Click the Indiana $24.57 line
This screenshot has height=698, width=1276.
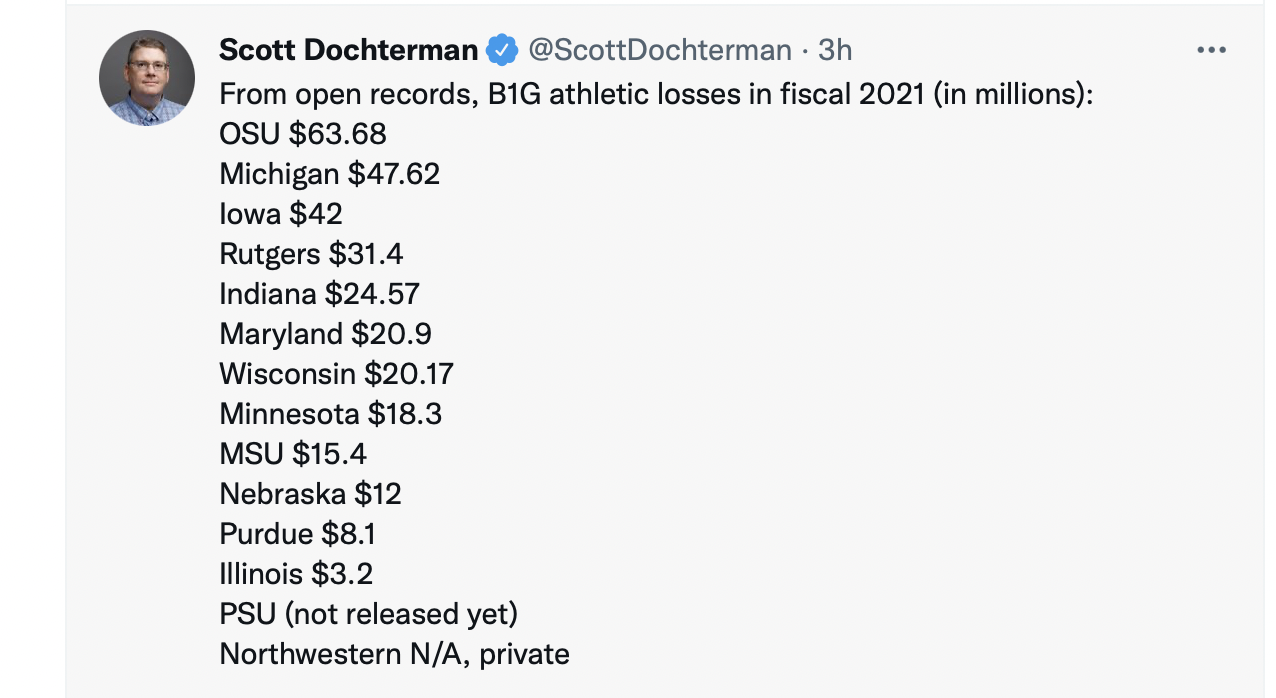click(320, 294)
